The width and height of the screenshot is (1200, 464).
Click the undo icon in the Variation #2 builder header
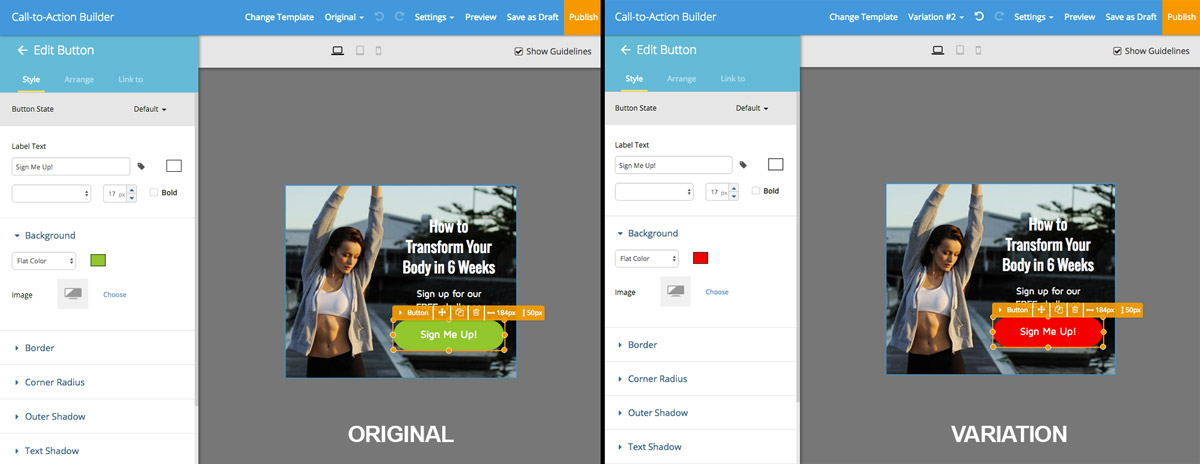click(x=978, y=17)
